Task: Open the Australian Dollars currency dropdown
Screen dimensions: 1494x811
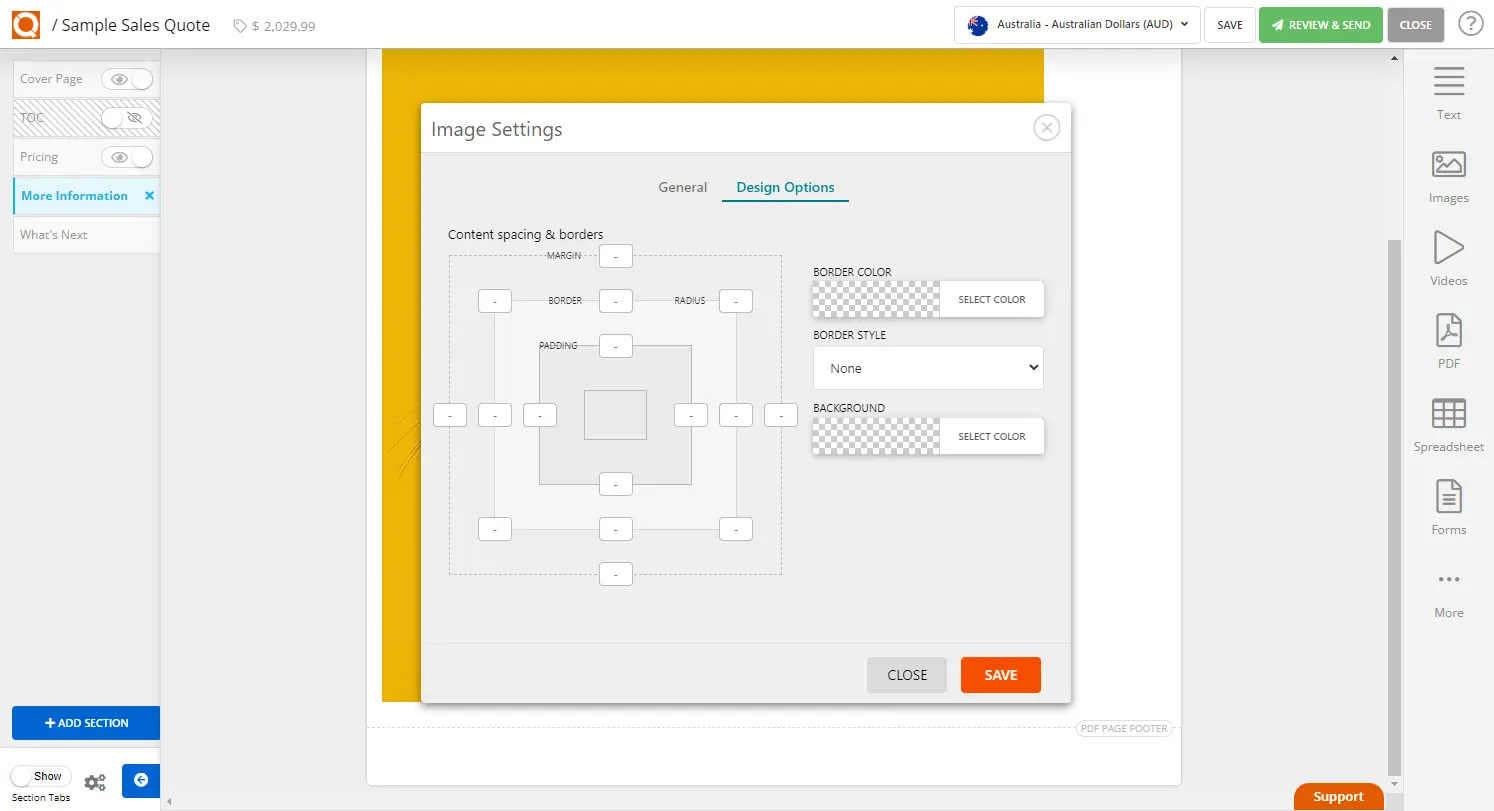Action: point(1077,24)
